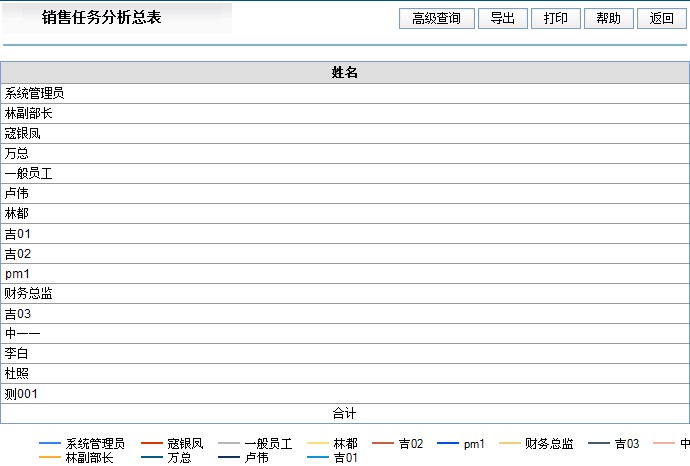The height and width of the screenshot is (466, 690).
Task: Open 帮助 help button
Action: [x=608, y=18]
